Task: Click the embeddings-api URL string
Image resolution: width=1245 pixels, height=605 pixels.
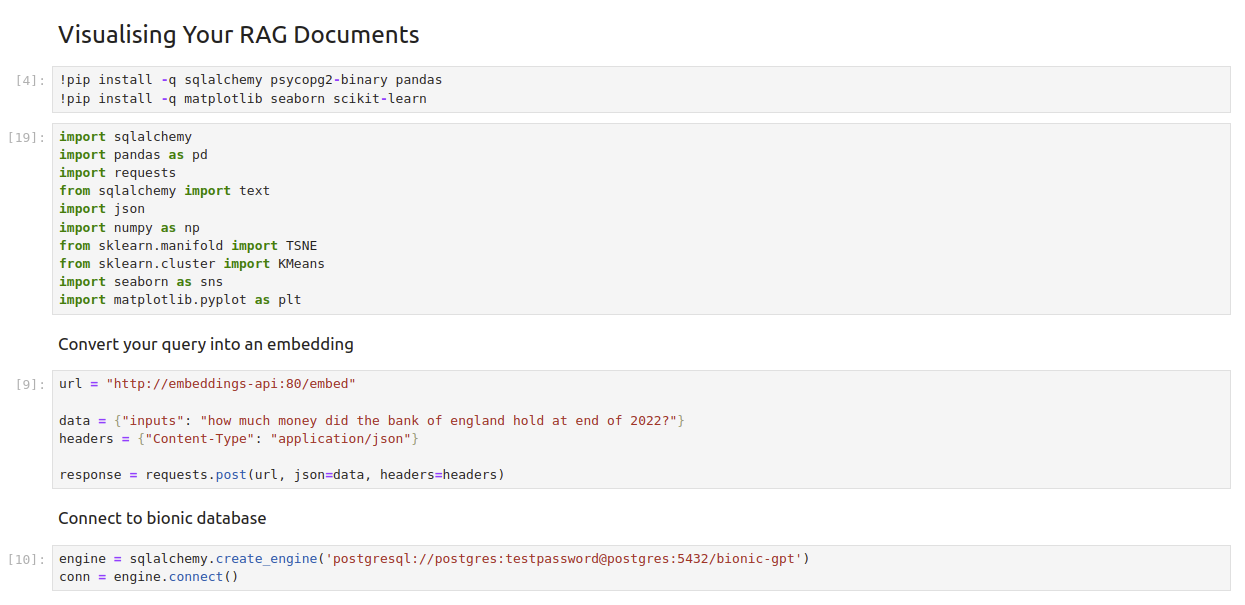Action: pyautogui.click(x=231, y=384)
